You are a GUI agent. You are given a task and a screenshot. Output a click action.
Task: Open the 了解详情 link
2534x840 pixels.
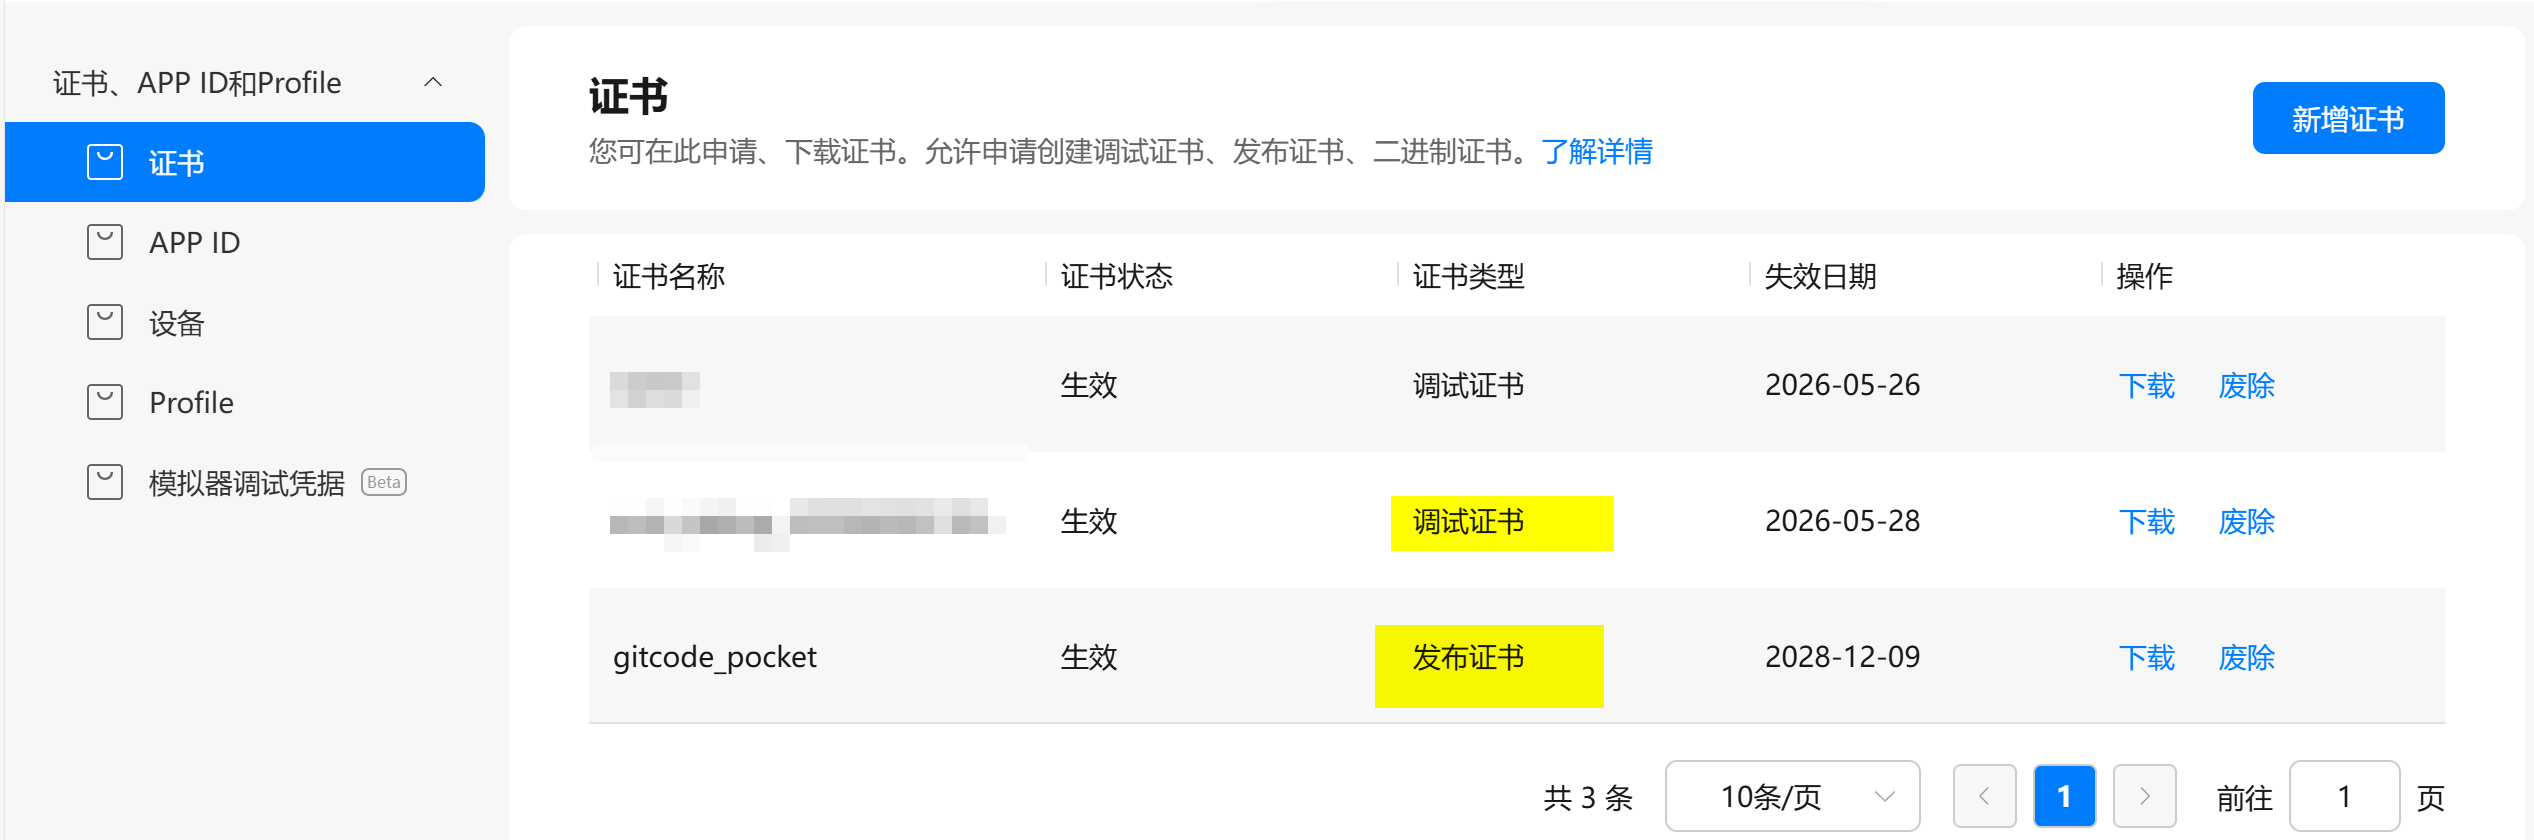click(1597, 152)
